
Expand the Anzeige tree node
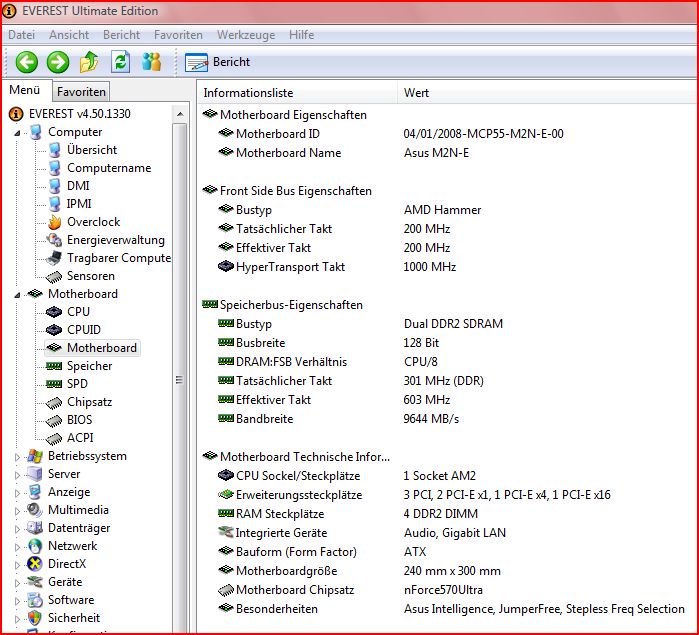click(x=17, y=493)
